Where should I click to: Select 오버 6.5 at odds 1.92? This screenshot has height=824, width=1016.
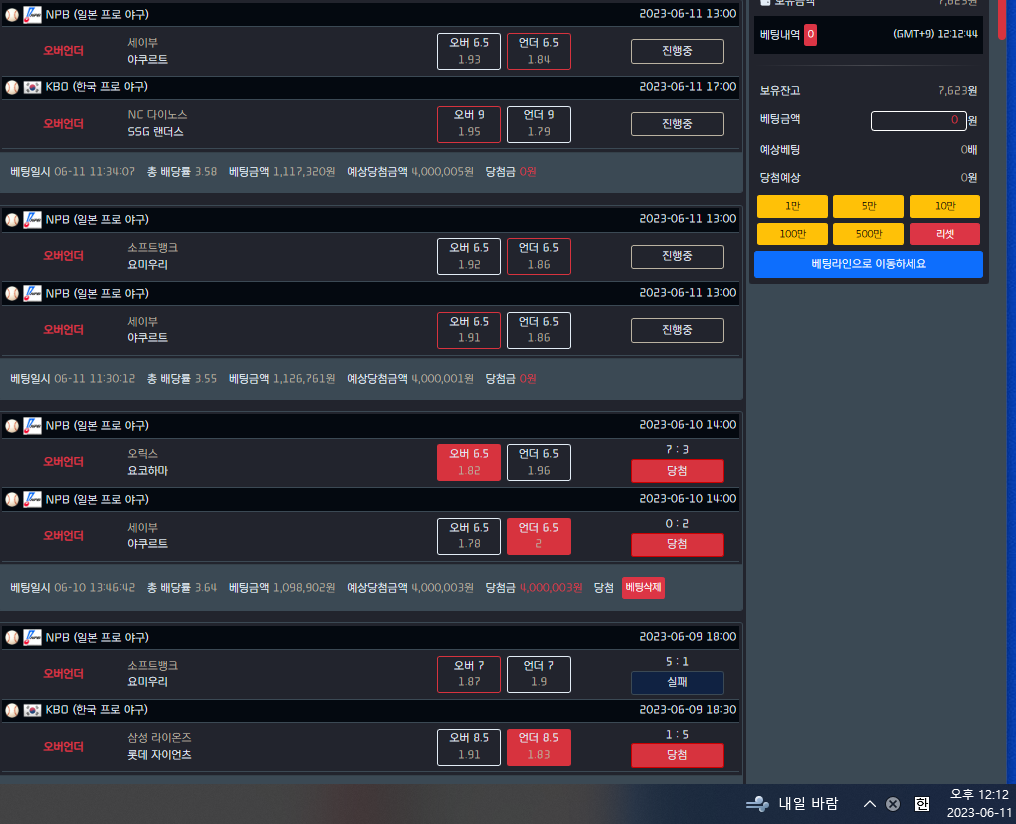(469, 257)
